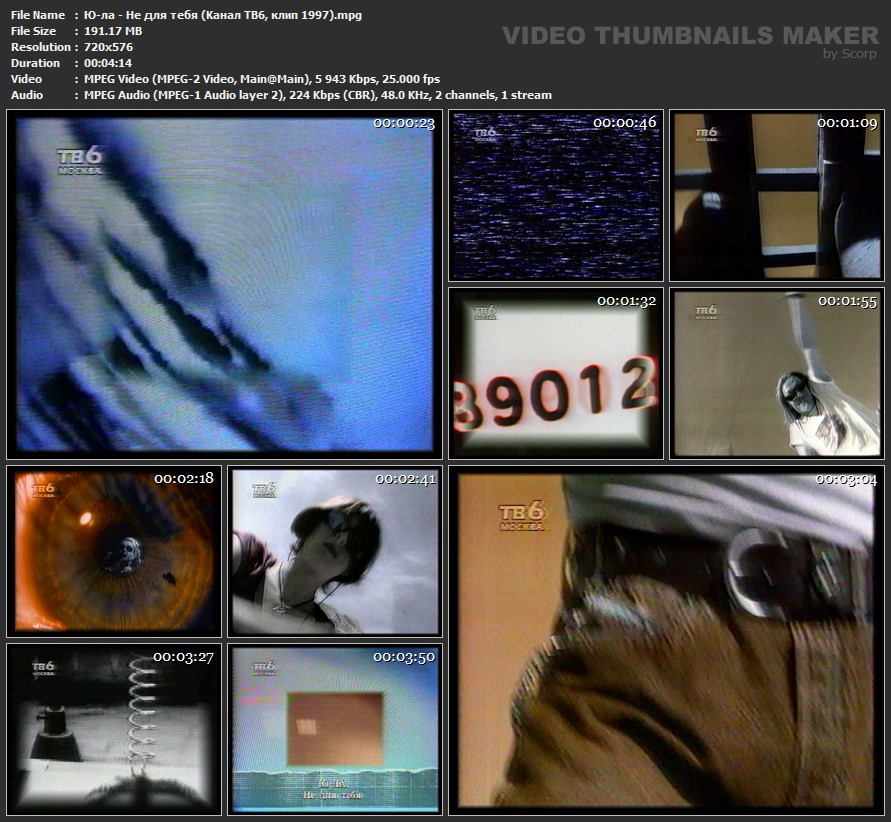Click the TV6 logo on belt buckle frame
The width and height of the screenshot is (891, 822).
[x=523, y=514]
